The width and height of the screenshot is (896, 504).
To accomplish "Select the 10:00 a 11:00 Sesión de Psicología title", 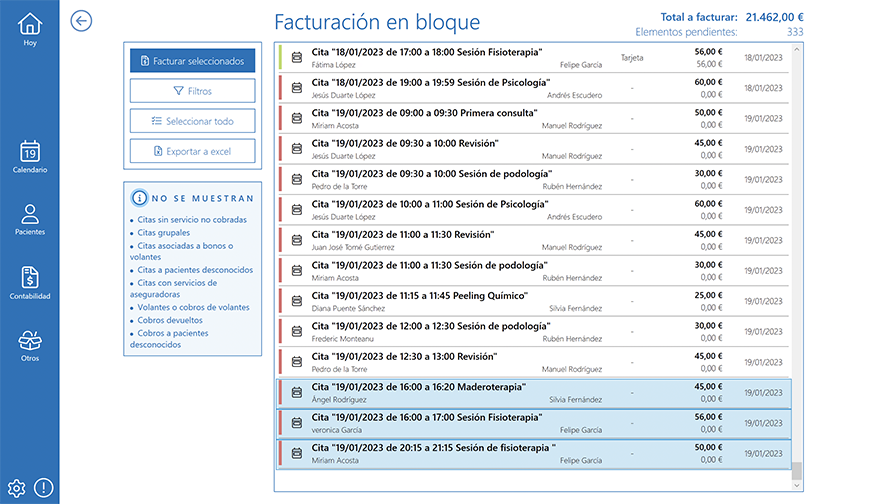I will pos(430,204).
